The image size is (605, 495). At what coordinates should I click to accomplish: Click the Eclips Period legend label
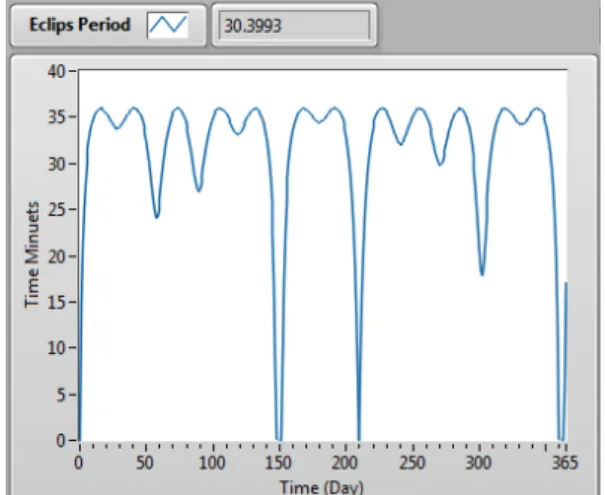[79, 25]
